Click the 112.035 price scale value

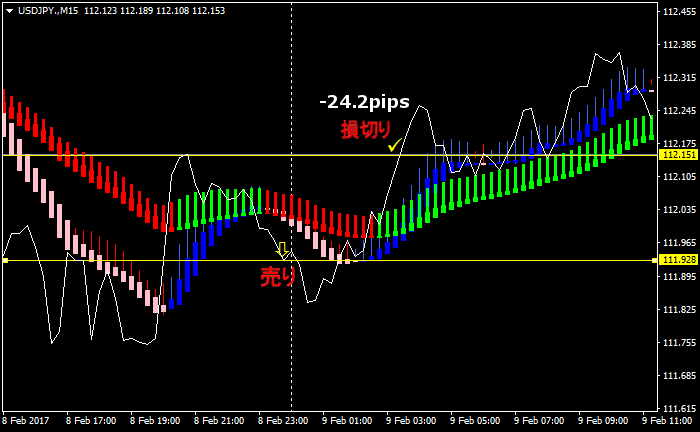679,210
